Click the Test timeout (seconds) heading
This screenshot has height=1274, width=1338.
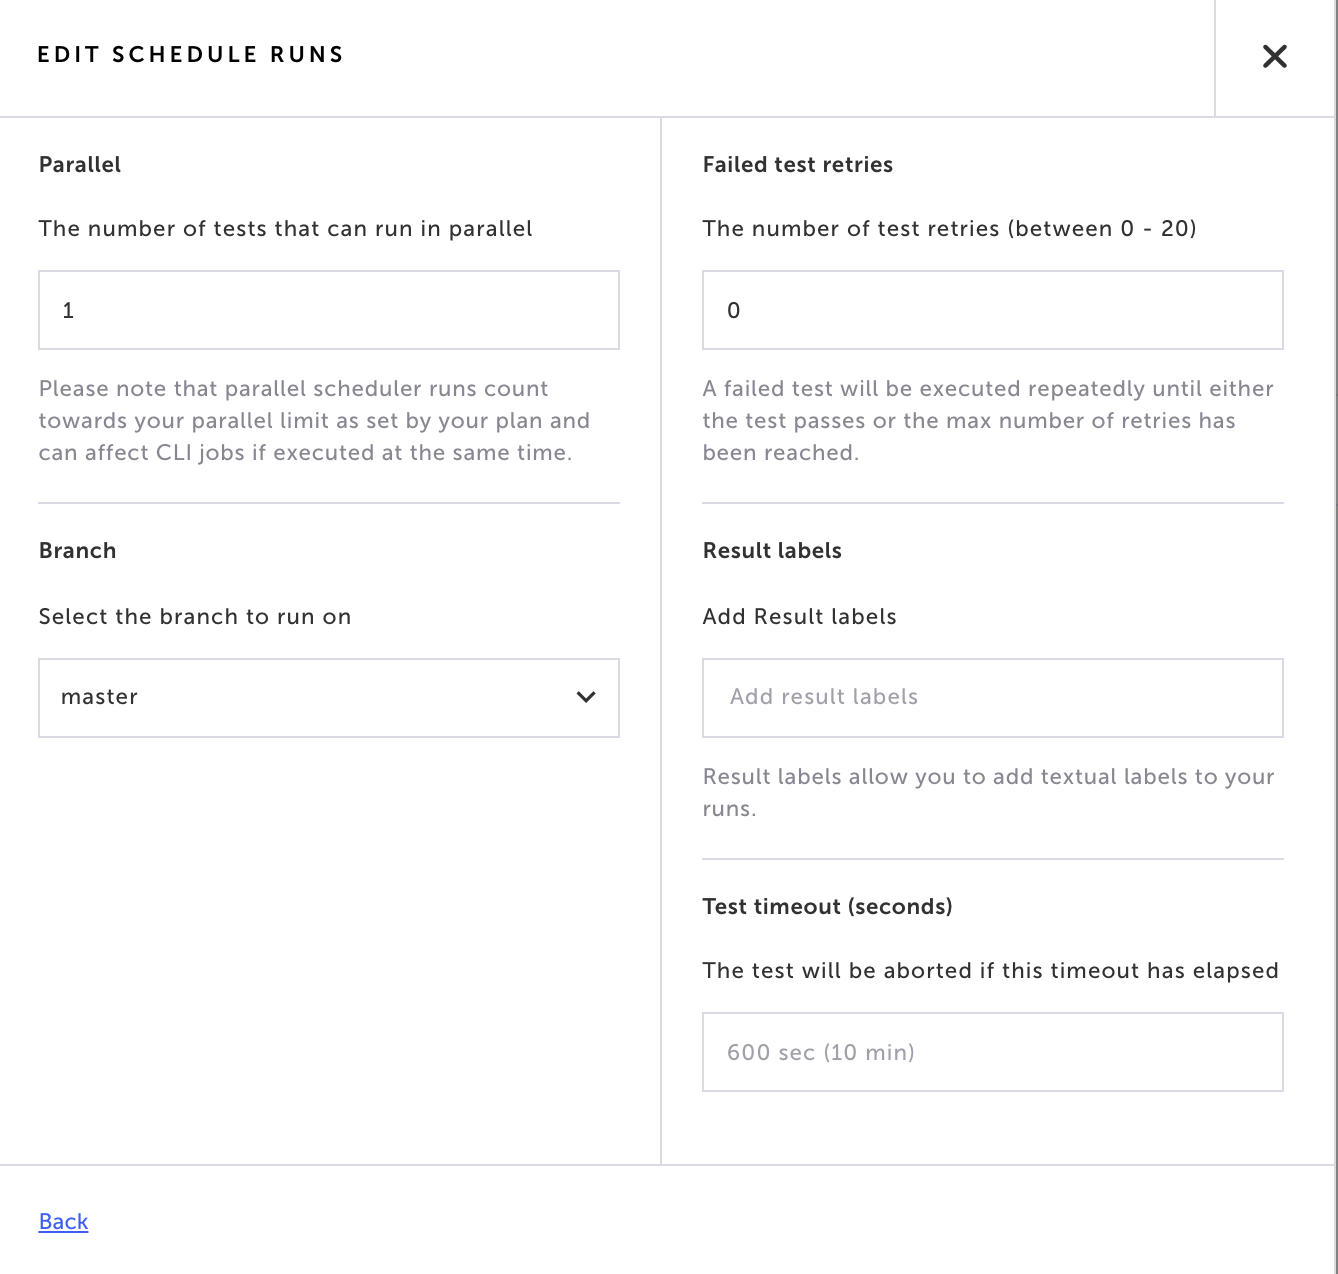(x=827, y=907)
